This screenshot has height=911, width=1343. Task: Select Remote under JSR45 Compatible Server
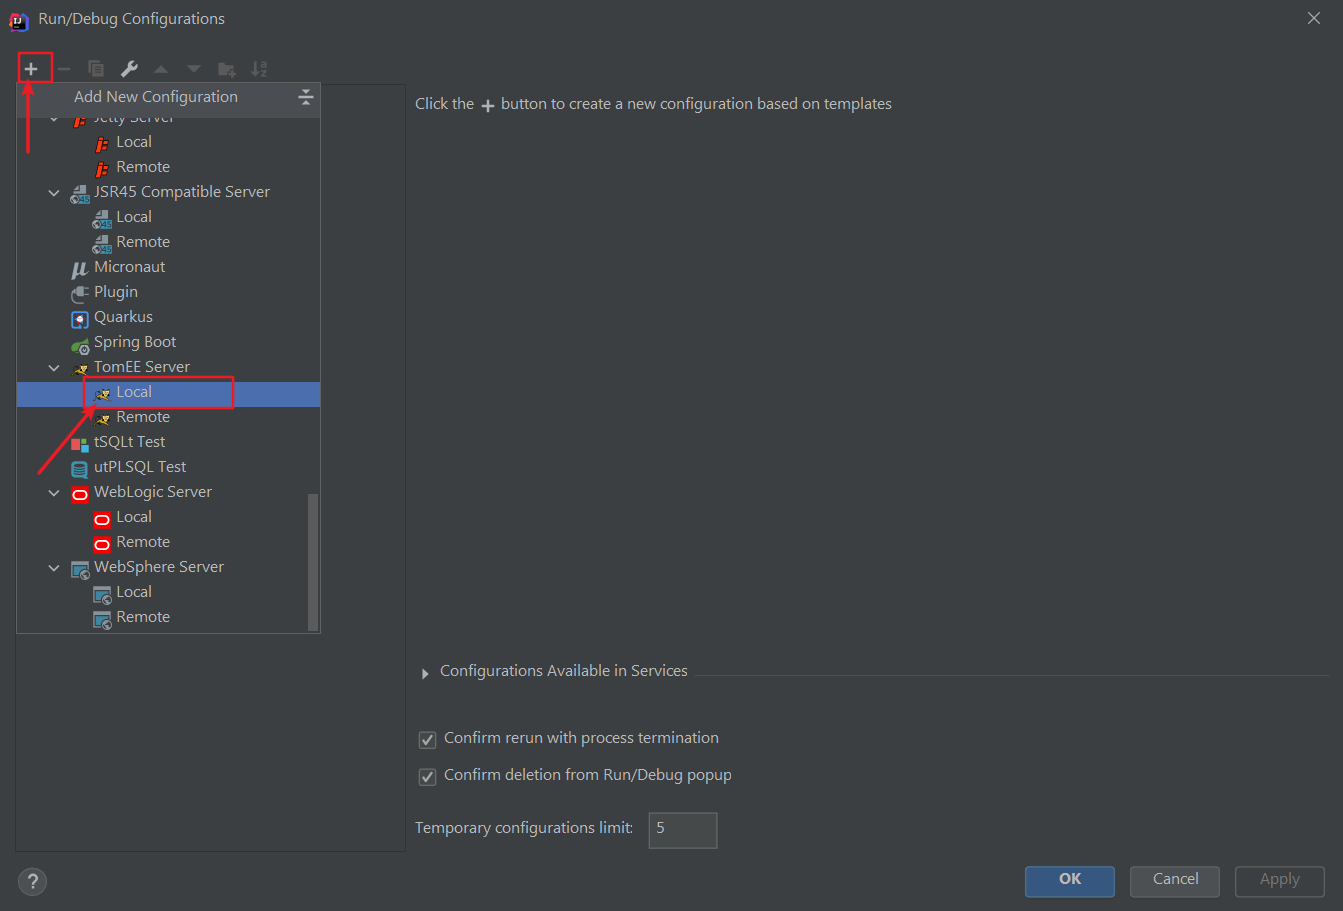[168, 242]
